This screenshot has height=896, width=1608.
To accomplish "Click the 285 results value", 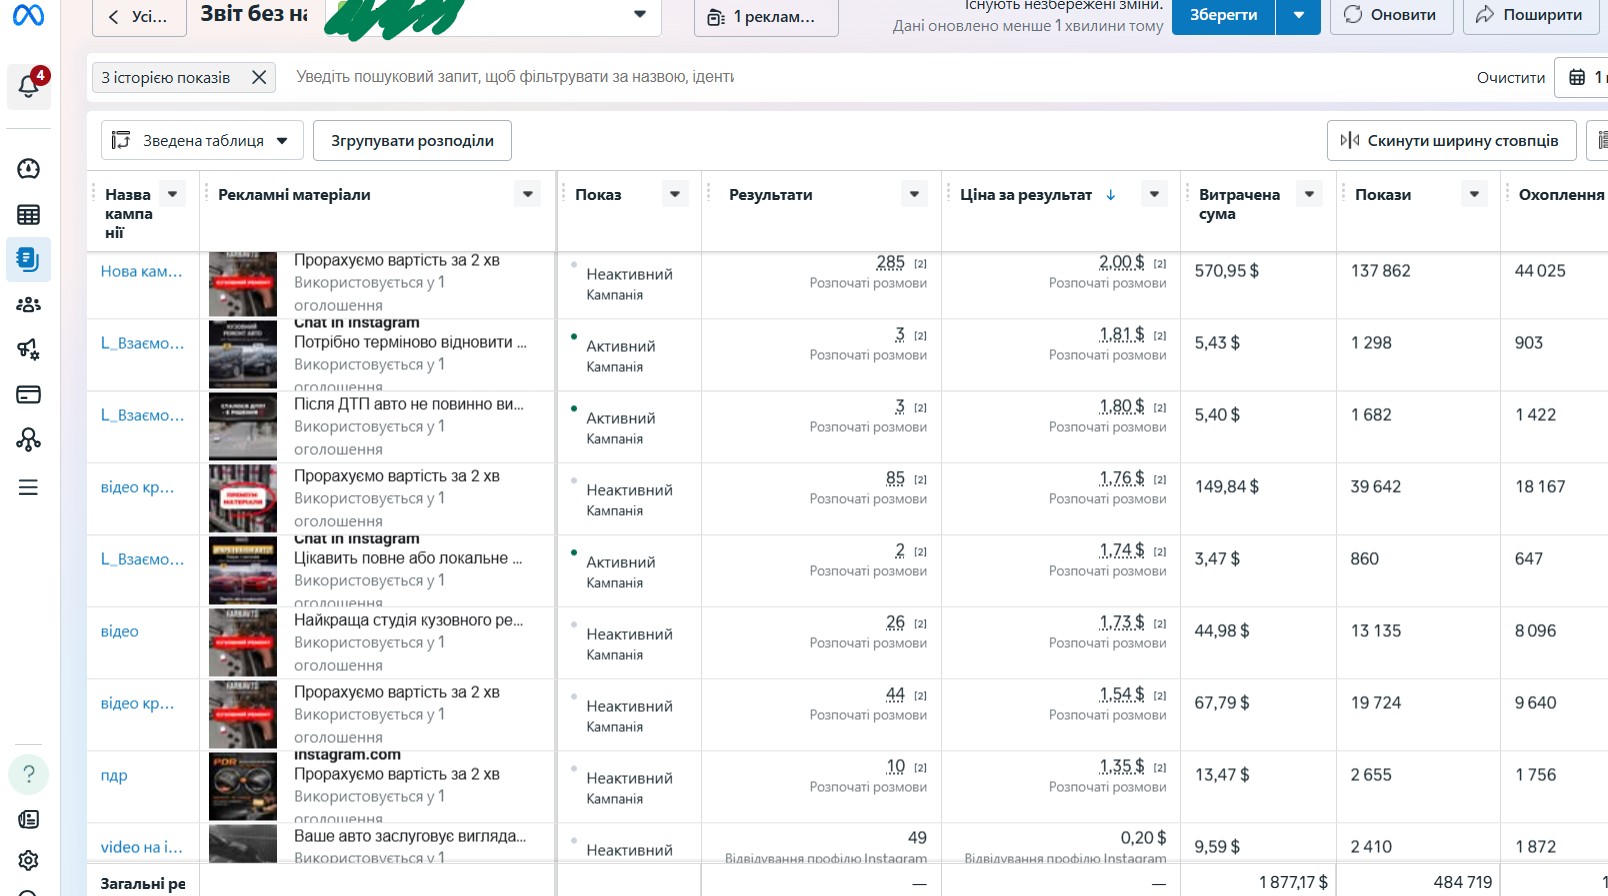I will (x=890, y=262).
